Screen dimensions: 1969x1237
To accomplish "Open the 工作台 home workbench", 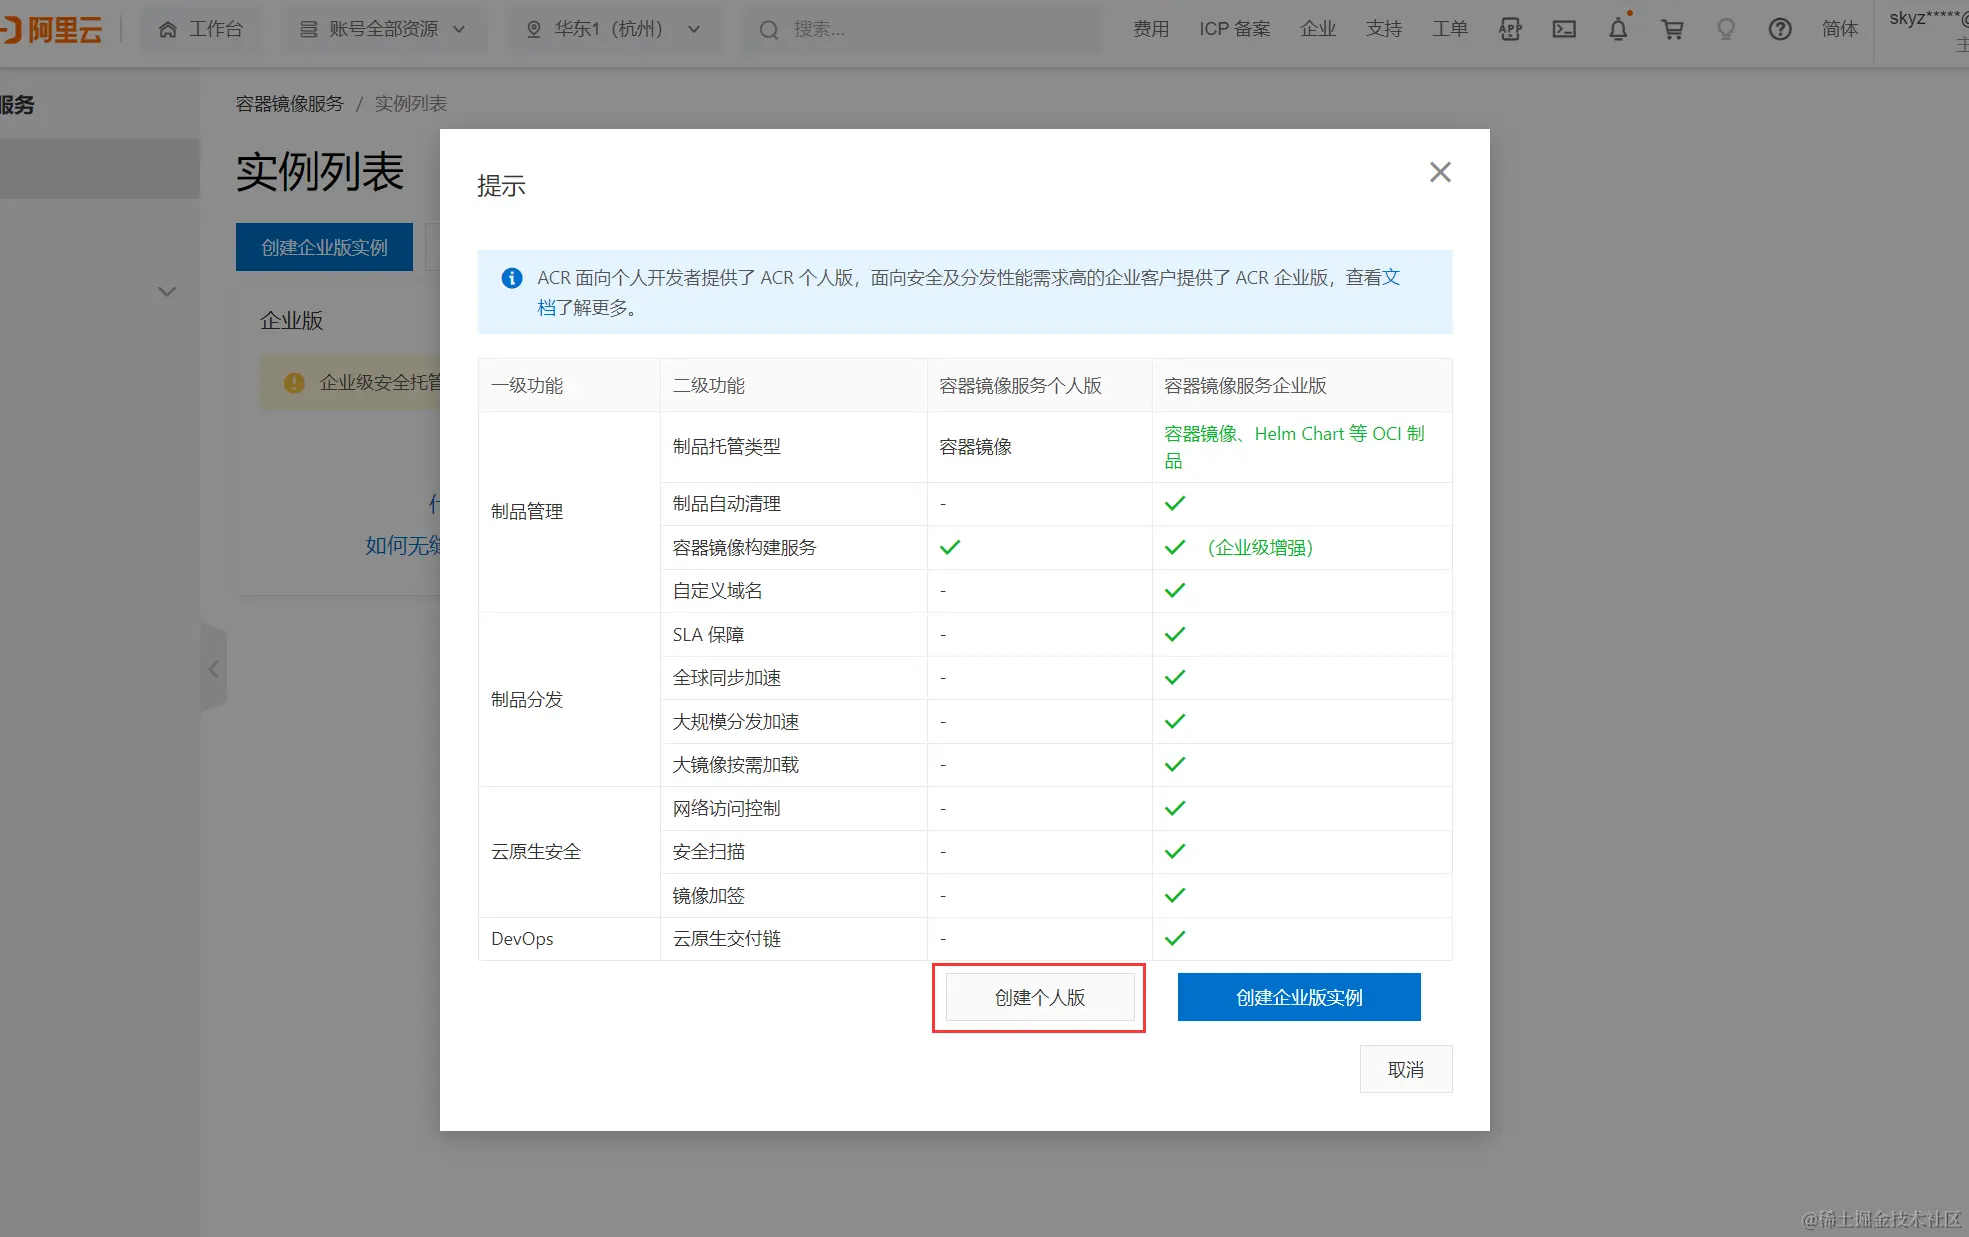I will point(201,29).
